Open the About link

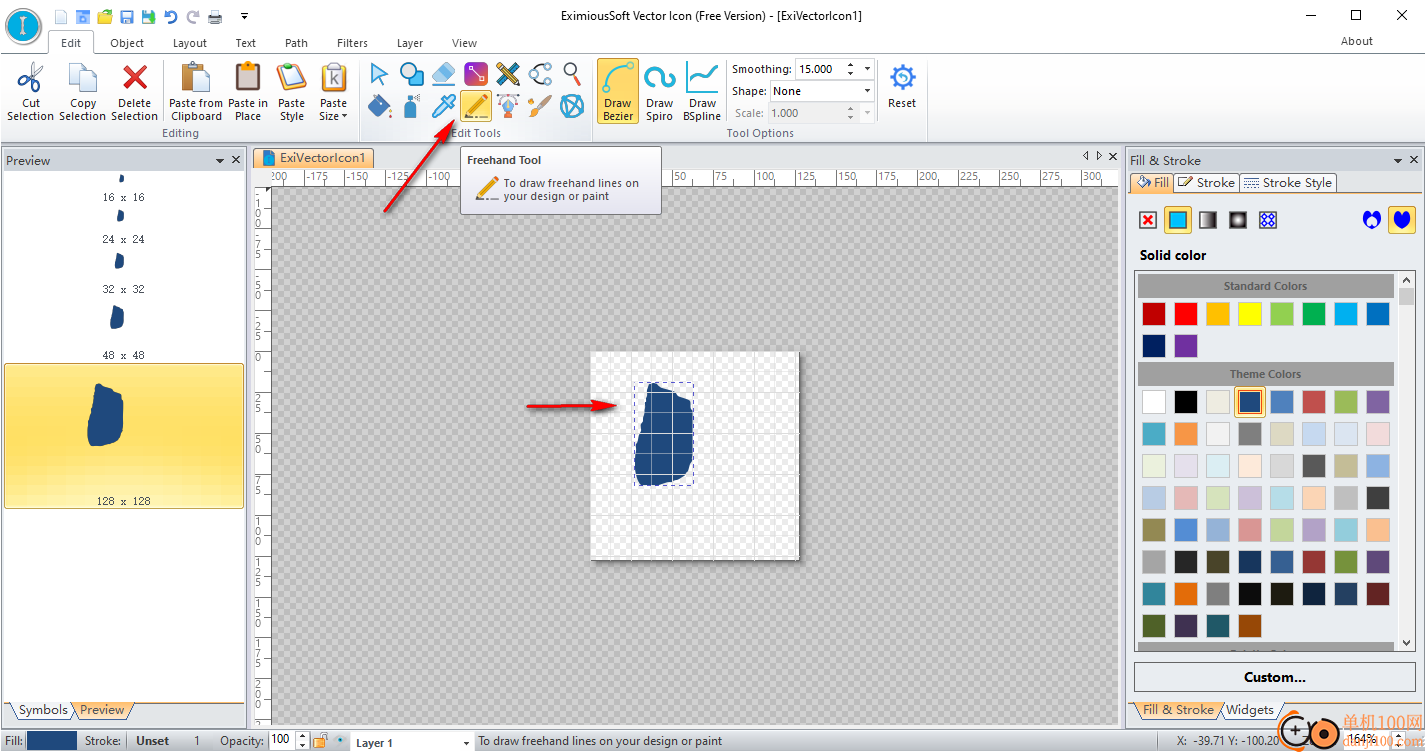click(x=1356, y=41)
